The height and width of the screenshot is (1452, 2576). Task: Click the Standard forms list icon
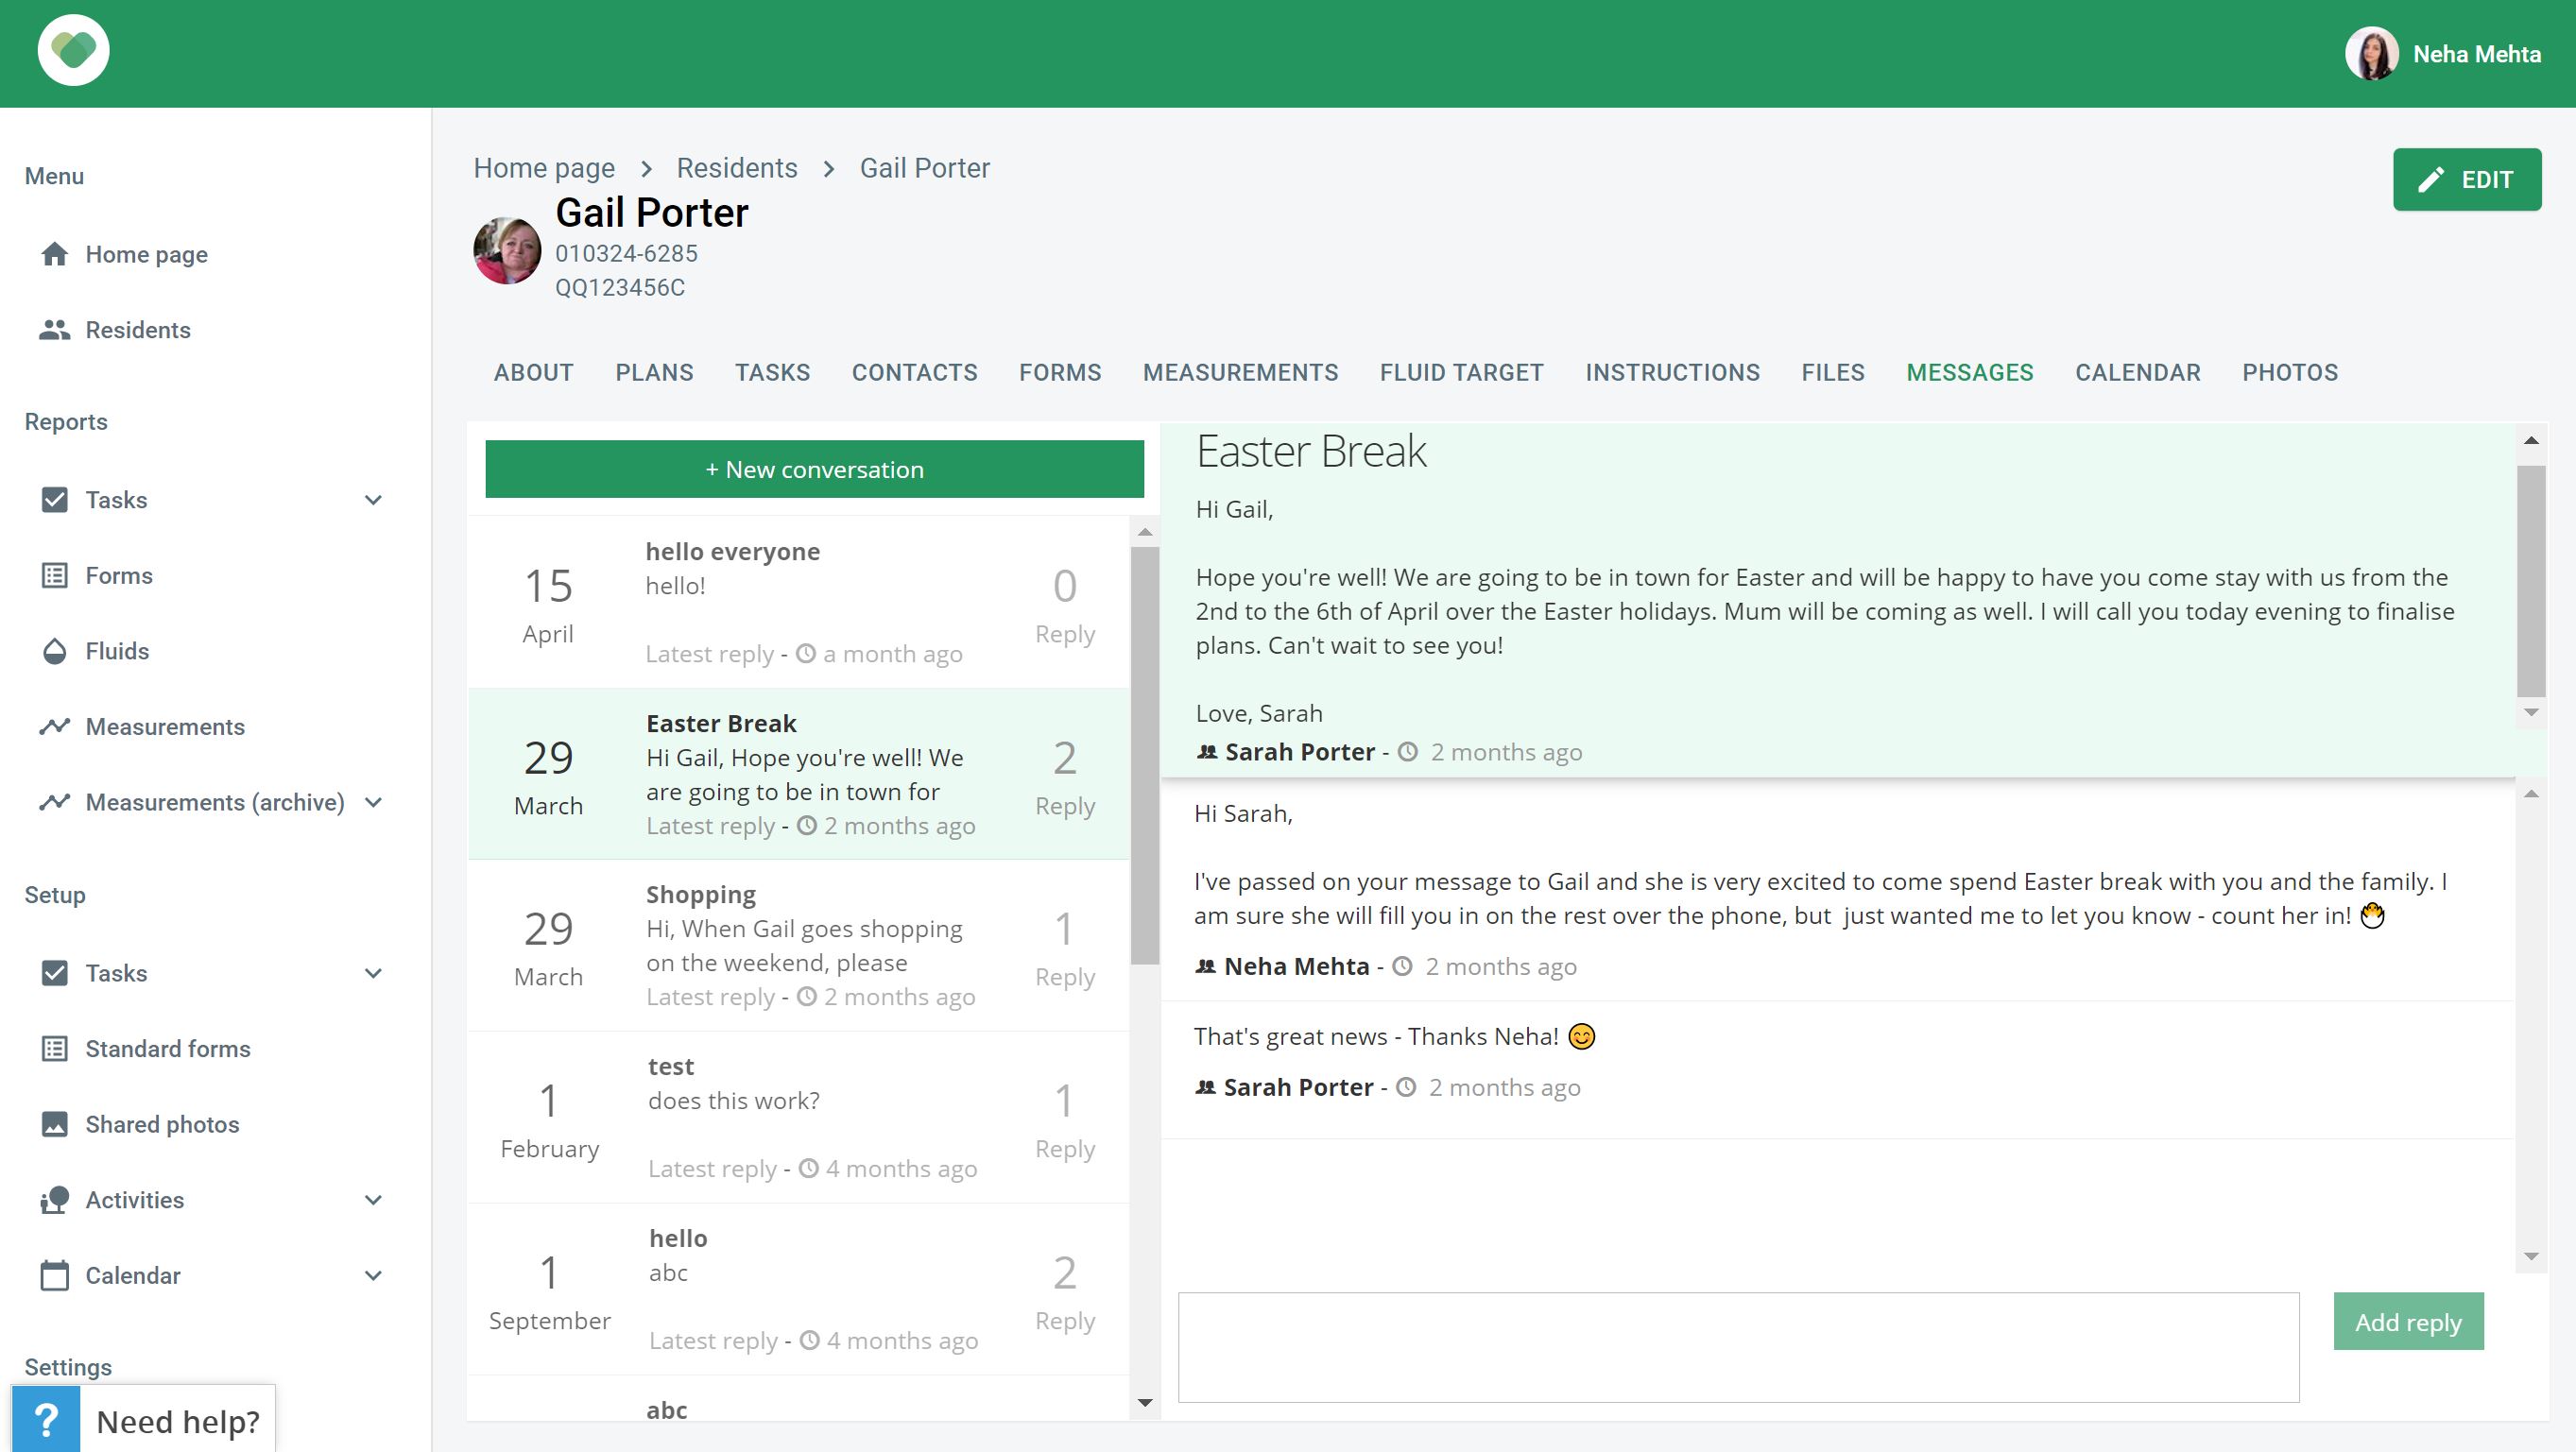point(54,1049)
